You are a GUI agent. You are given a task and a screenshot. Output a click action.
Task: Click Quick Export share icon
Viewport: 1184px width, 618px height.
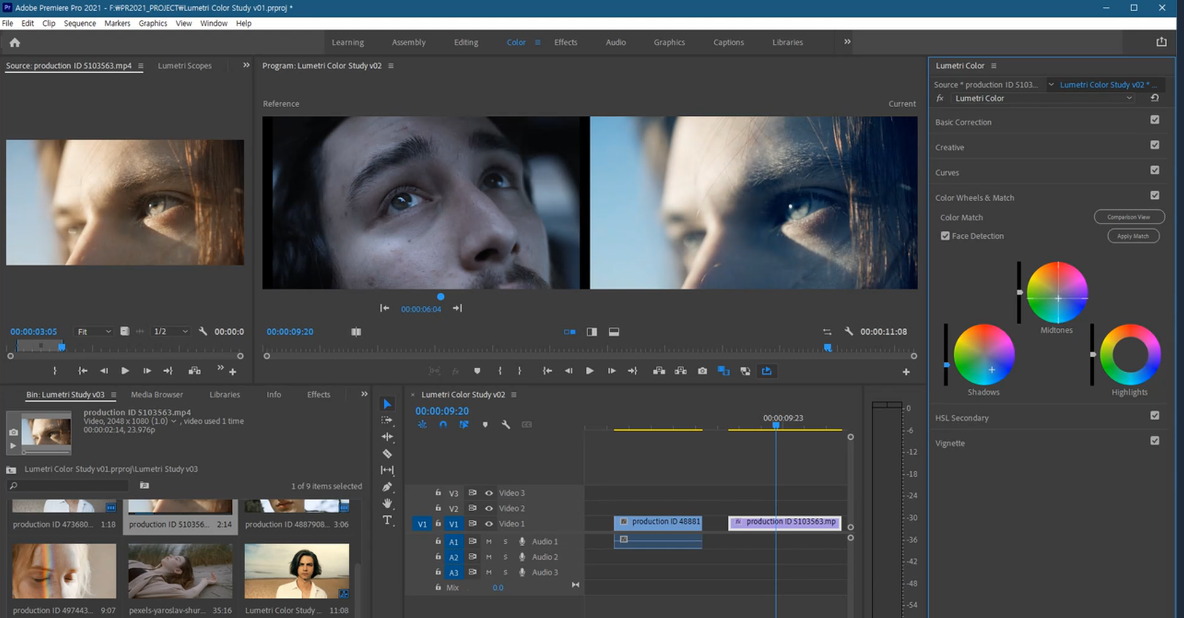tap(1161, 42)
